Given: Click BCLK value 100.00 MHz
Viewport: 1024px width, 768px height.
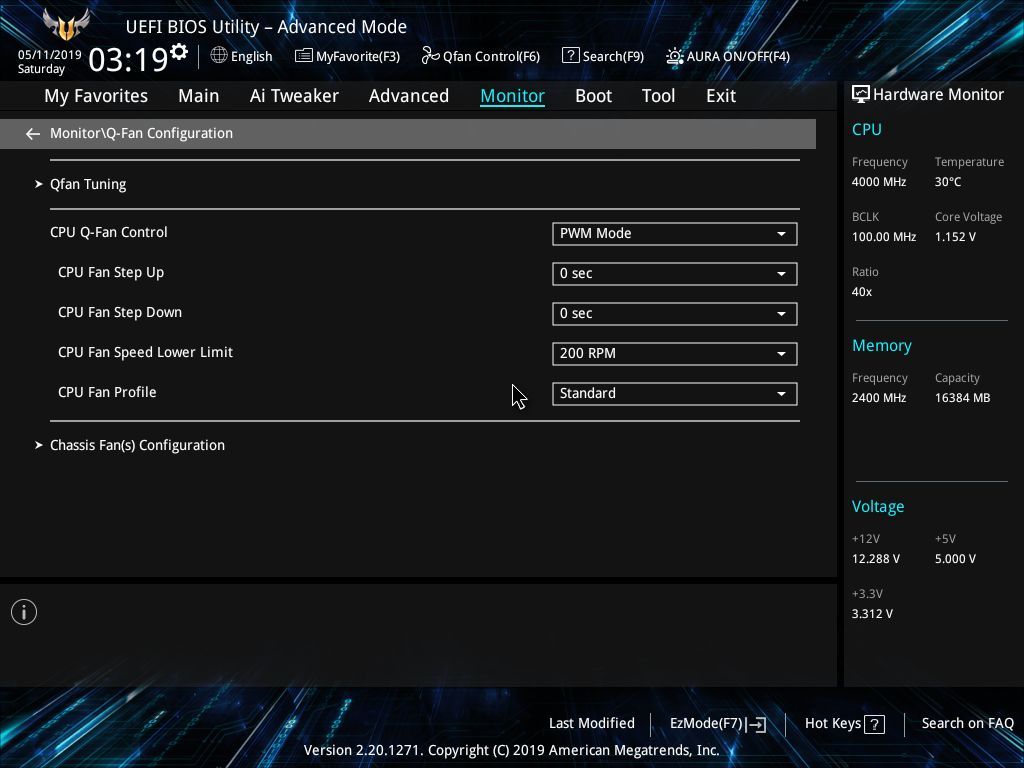Looking at the screenshot, I should tap(884, 237).
